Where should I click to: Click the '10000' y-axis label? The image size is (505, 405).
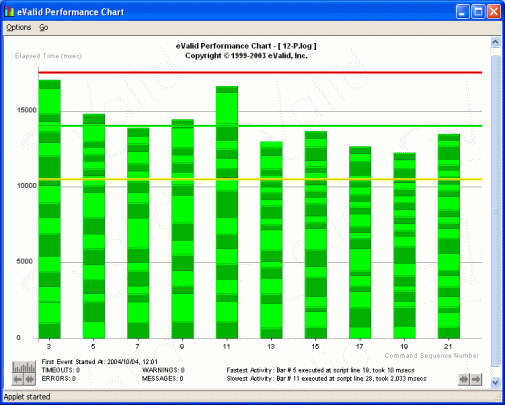click(x=27, y=186)
